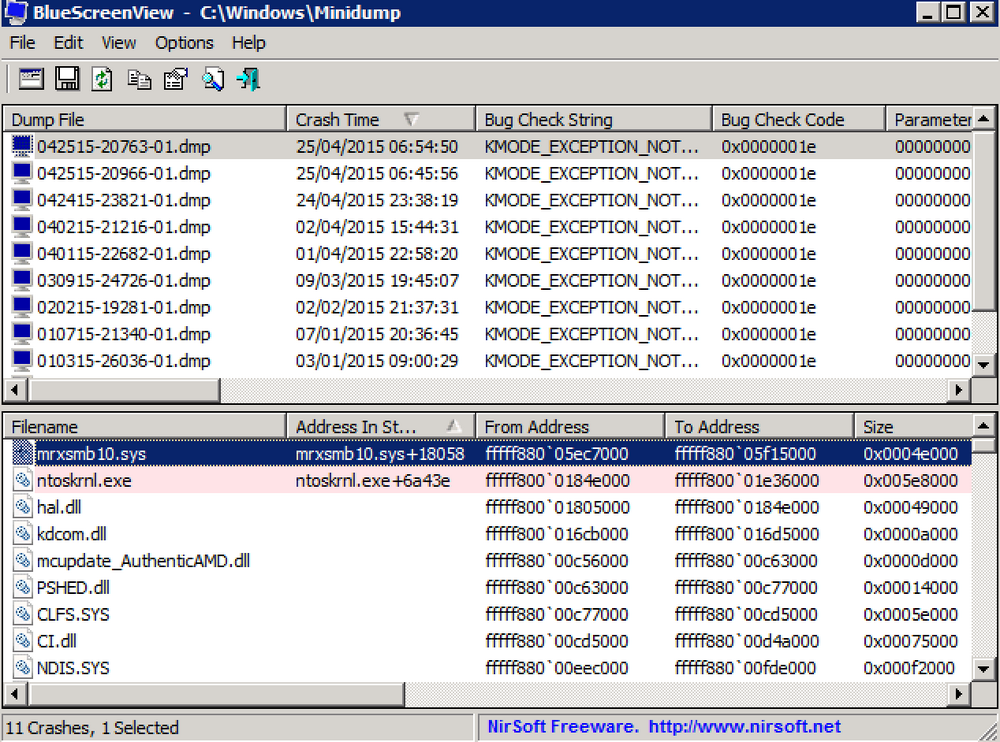
Task: Select the 042515-20966-01.dmp dump icon
Action: pos(22,173)
